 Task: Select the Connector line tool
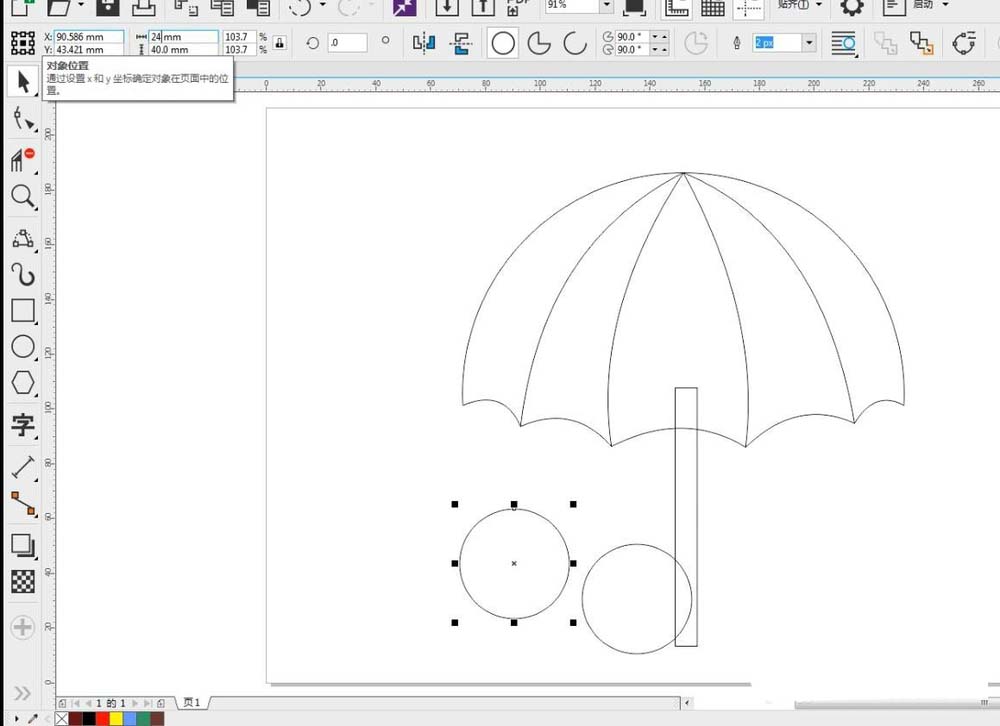tap(22, 503)
